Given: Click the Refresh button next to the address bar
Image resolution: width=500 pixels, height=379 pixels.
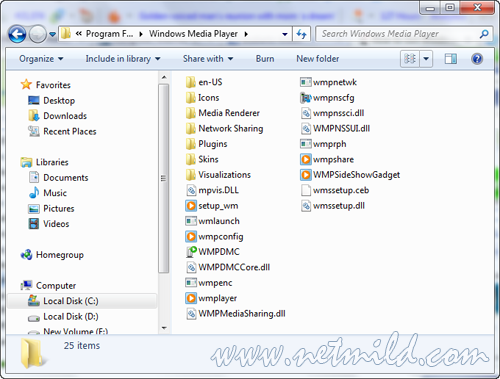Looking at the screenshot, I should coord(302,34).
